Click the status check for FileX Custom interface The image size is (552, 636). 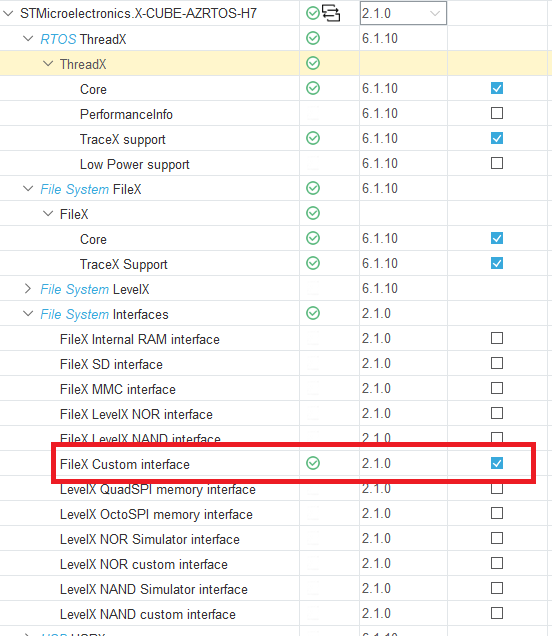313,463
